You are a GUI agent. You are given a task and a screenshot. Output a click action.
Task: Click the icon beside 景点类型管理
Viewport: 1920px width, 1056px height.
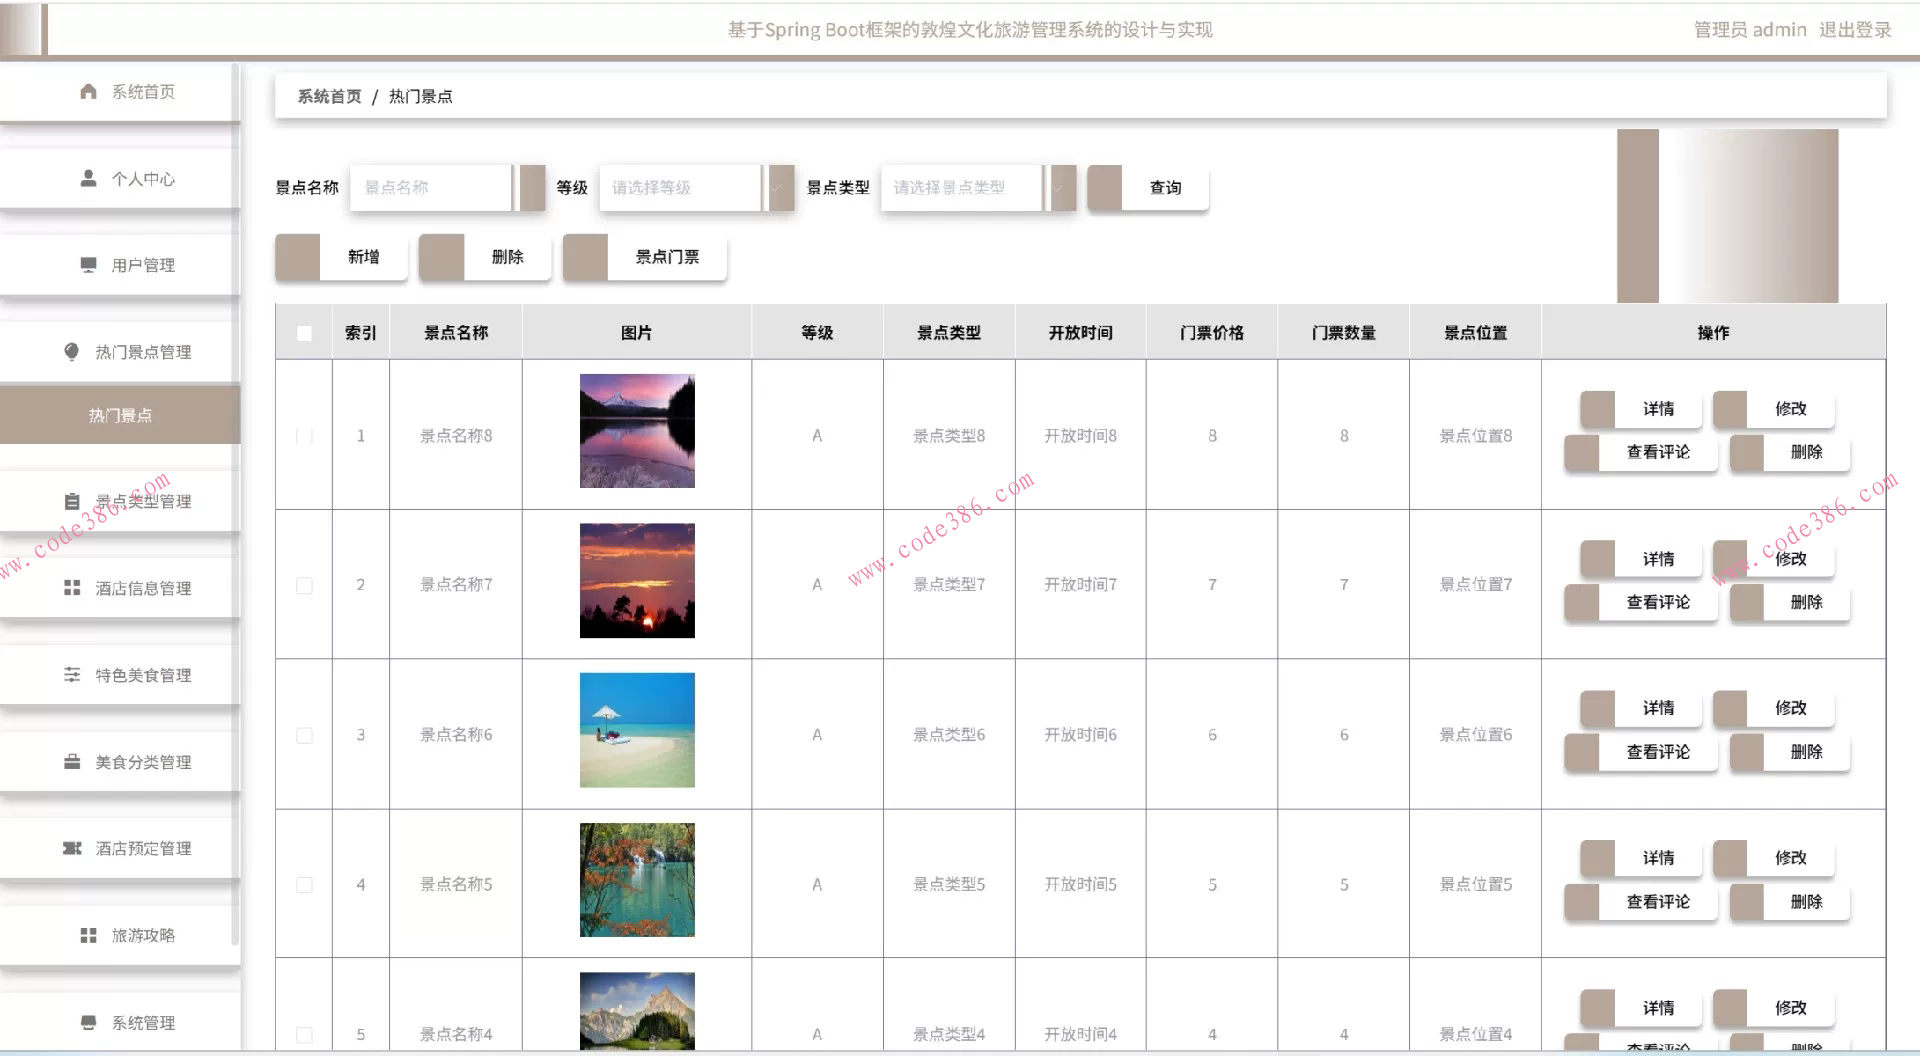pyautogui.click(x=71, y=500)
